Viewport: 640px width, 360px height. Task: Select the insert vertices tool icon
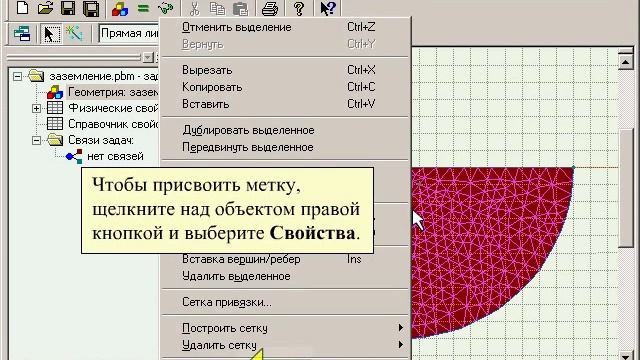pos(74,33)
